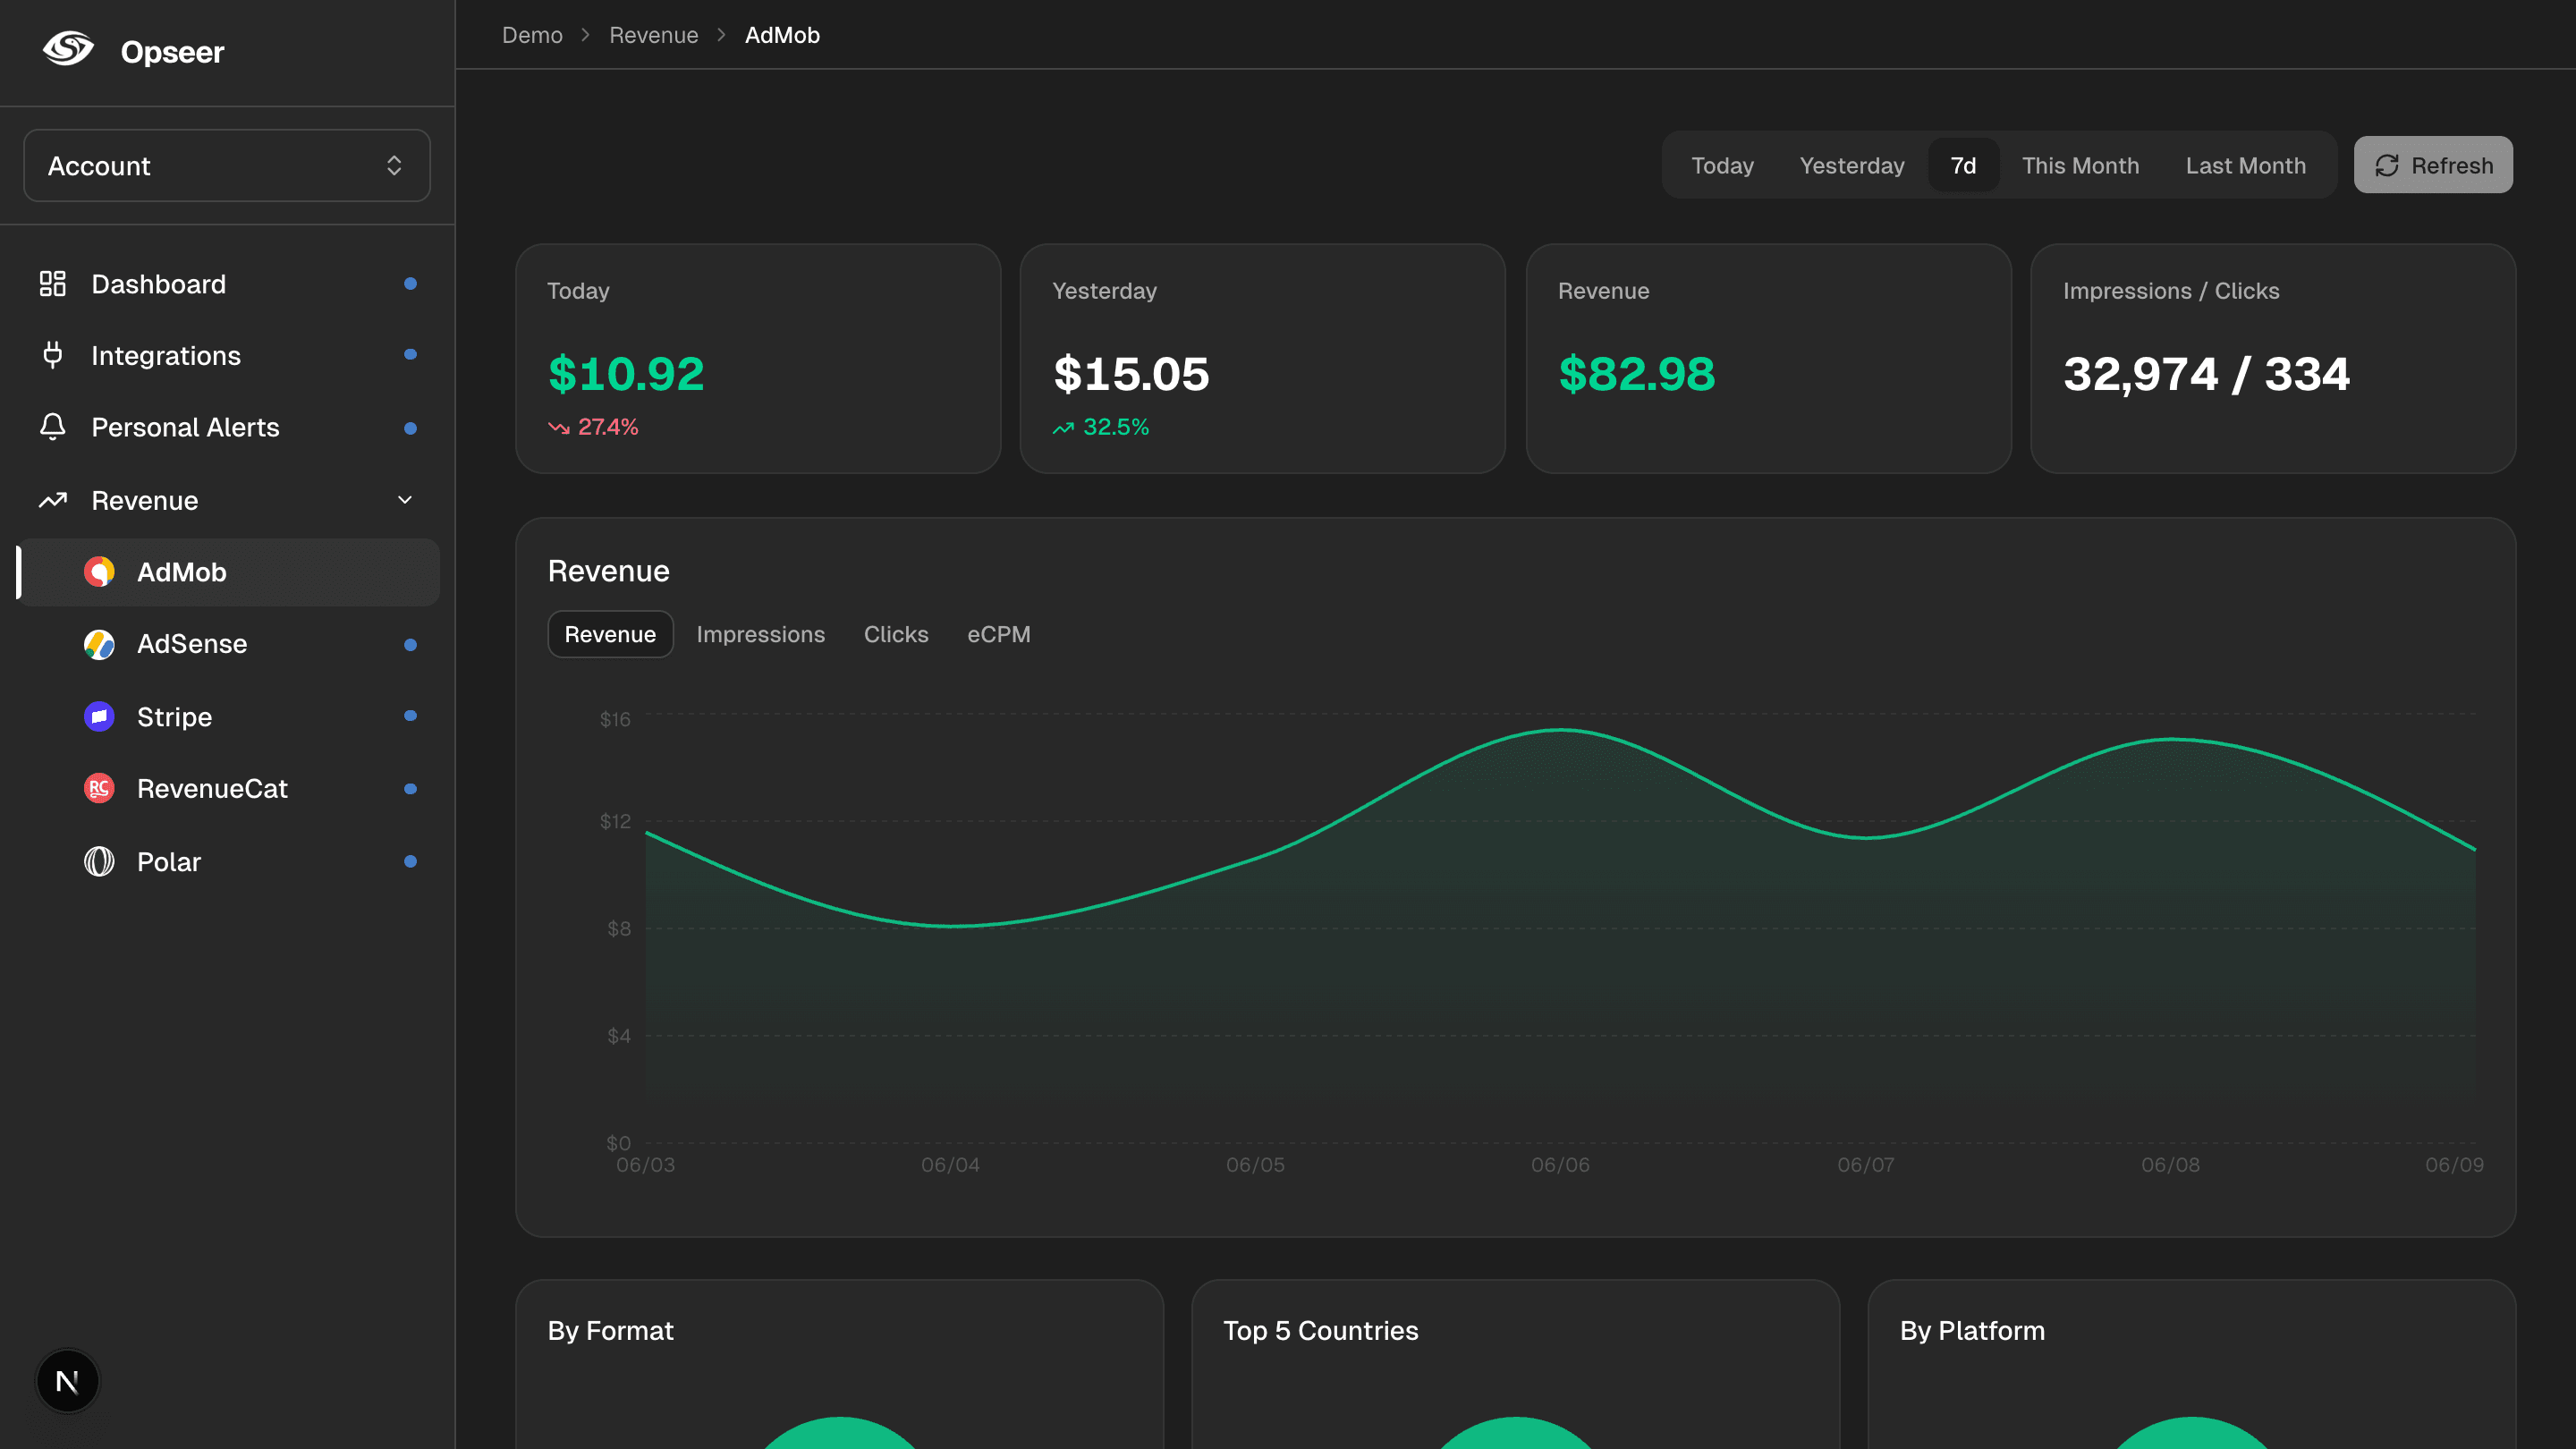
Task: Click the $82.98 Revenue value
Action: (x=1636, y=374)
